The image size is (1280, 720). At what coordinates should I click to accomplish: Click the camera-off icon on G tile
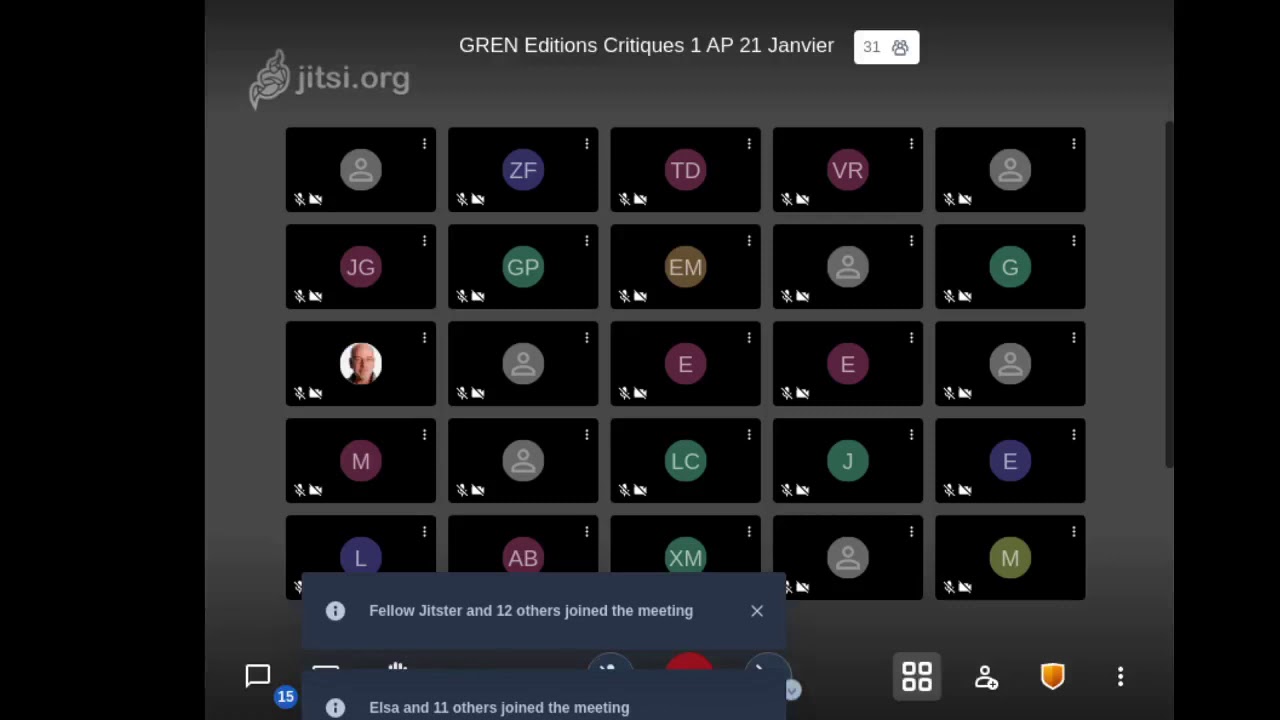[965, 296]
